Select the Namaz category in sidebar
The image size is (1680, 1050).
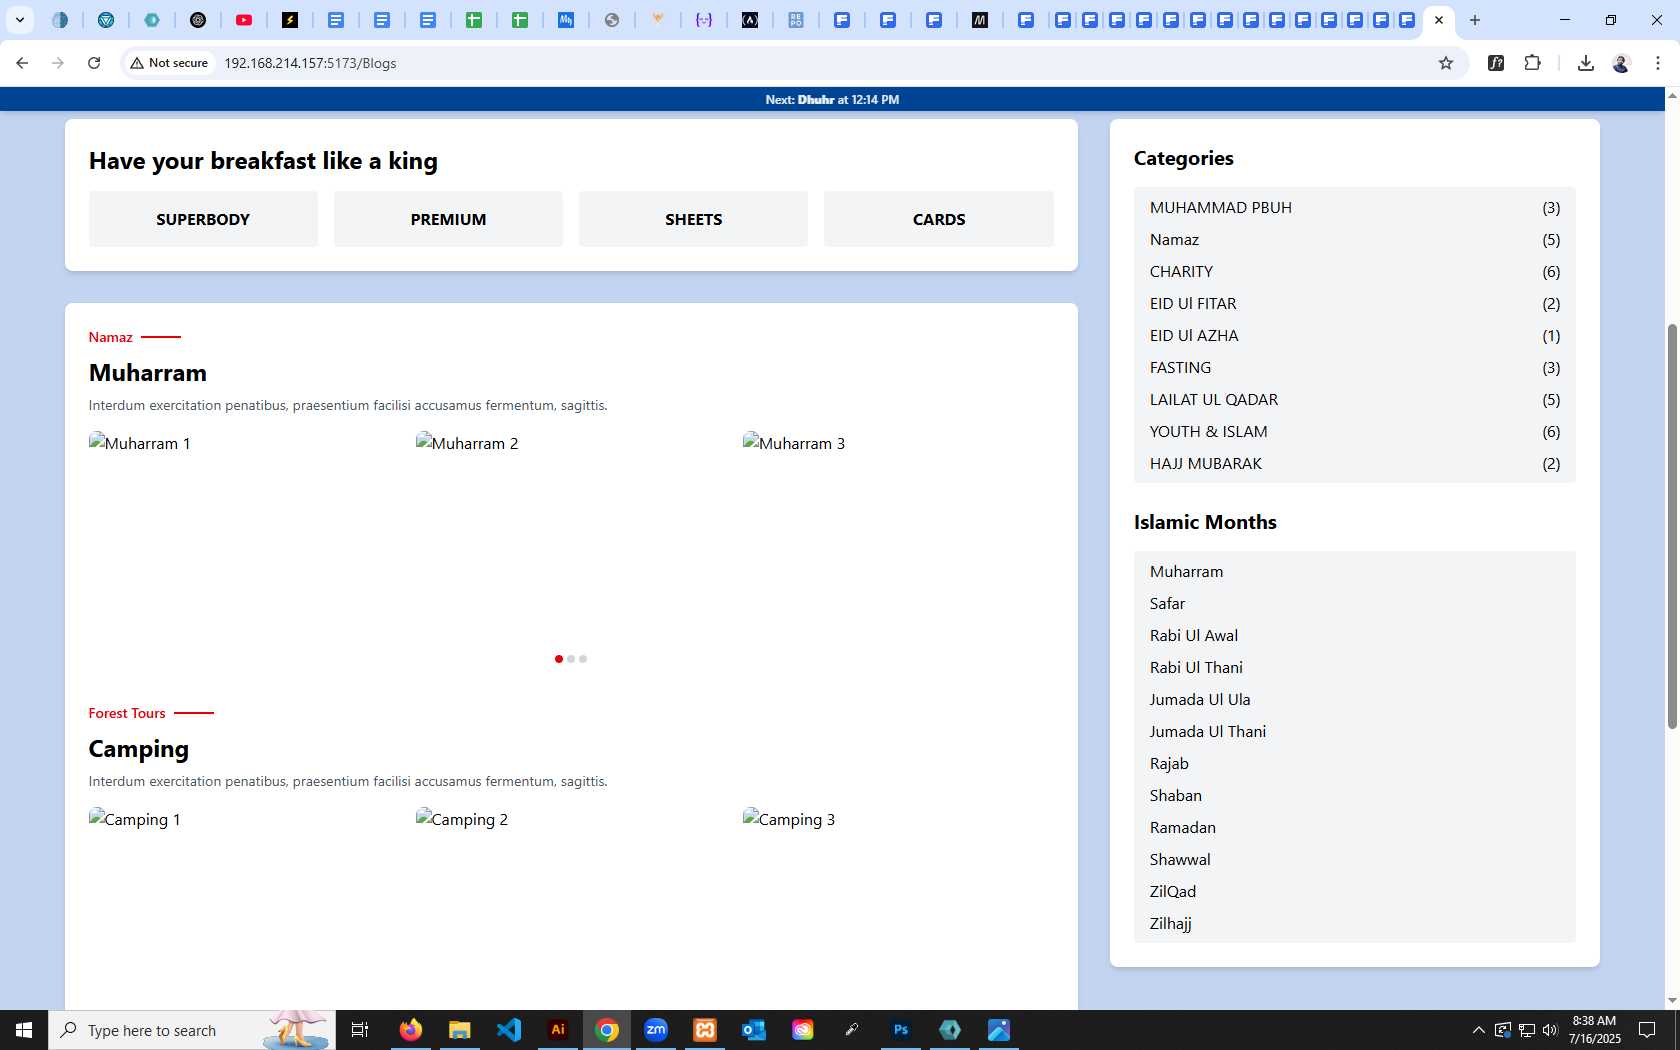click(1355, 240)
